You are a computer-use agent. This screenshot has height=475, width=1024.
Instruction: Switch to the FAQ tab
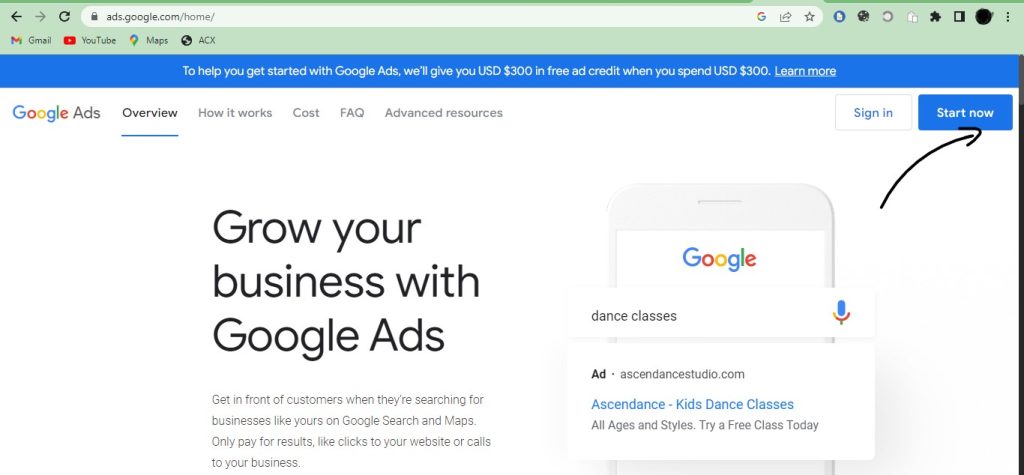click(352, 113)
